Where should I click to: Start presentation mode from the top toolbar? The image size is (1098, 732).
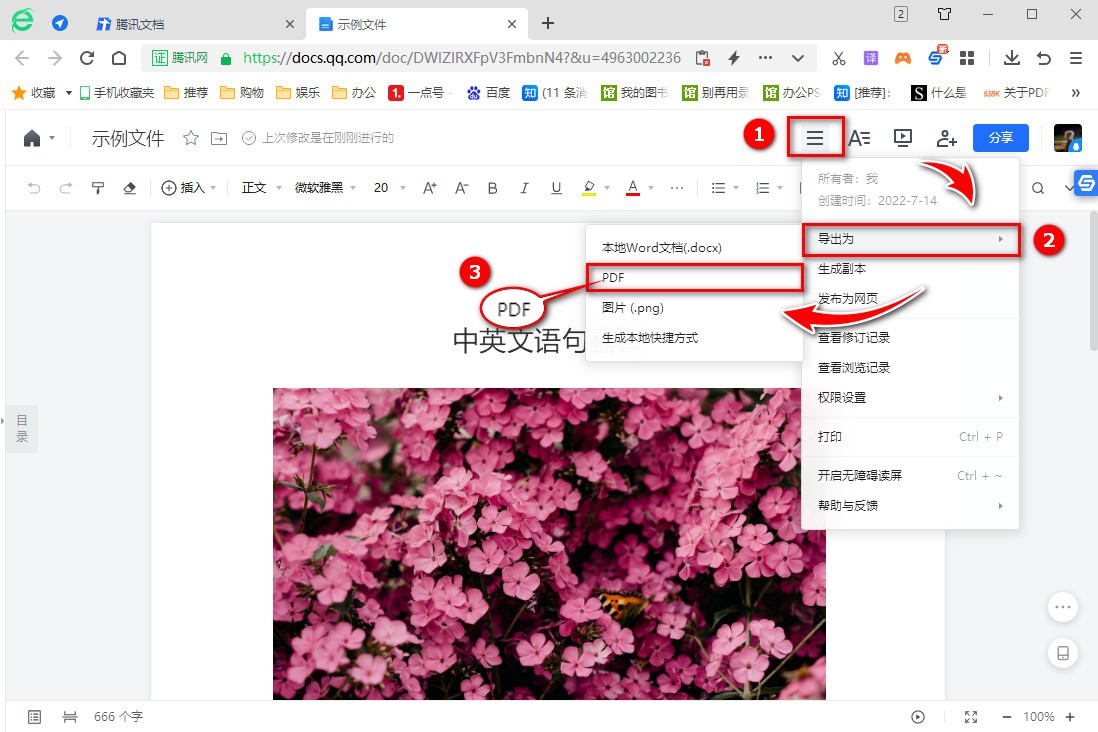pyautogui.click(x=901, y=138)
